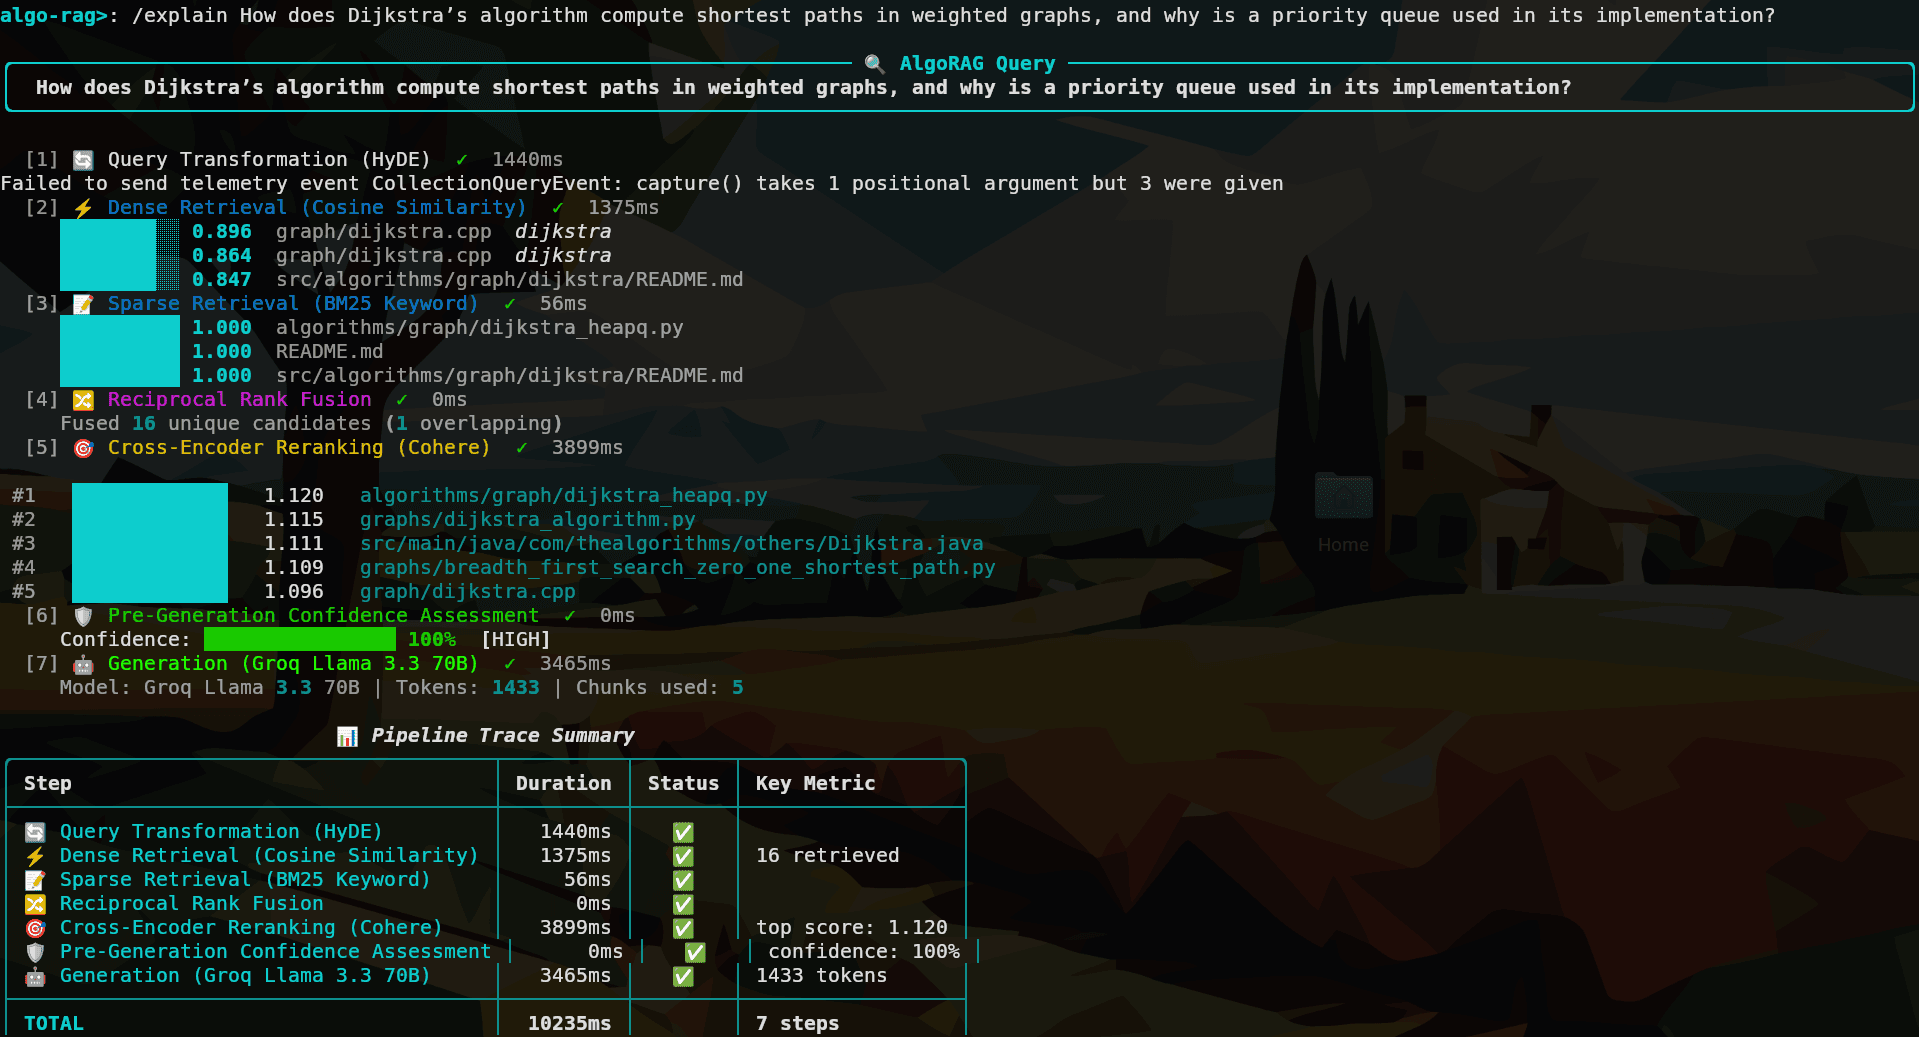Click the memo icon in the Sparse Retrieval table row
The width and height of the screenshot is (1919, 1037).
tap(35, 880)
